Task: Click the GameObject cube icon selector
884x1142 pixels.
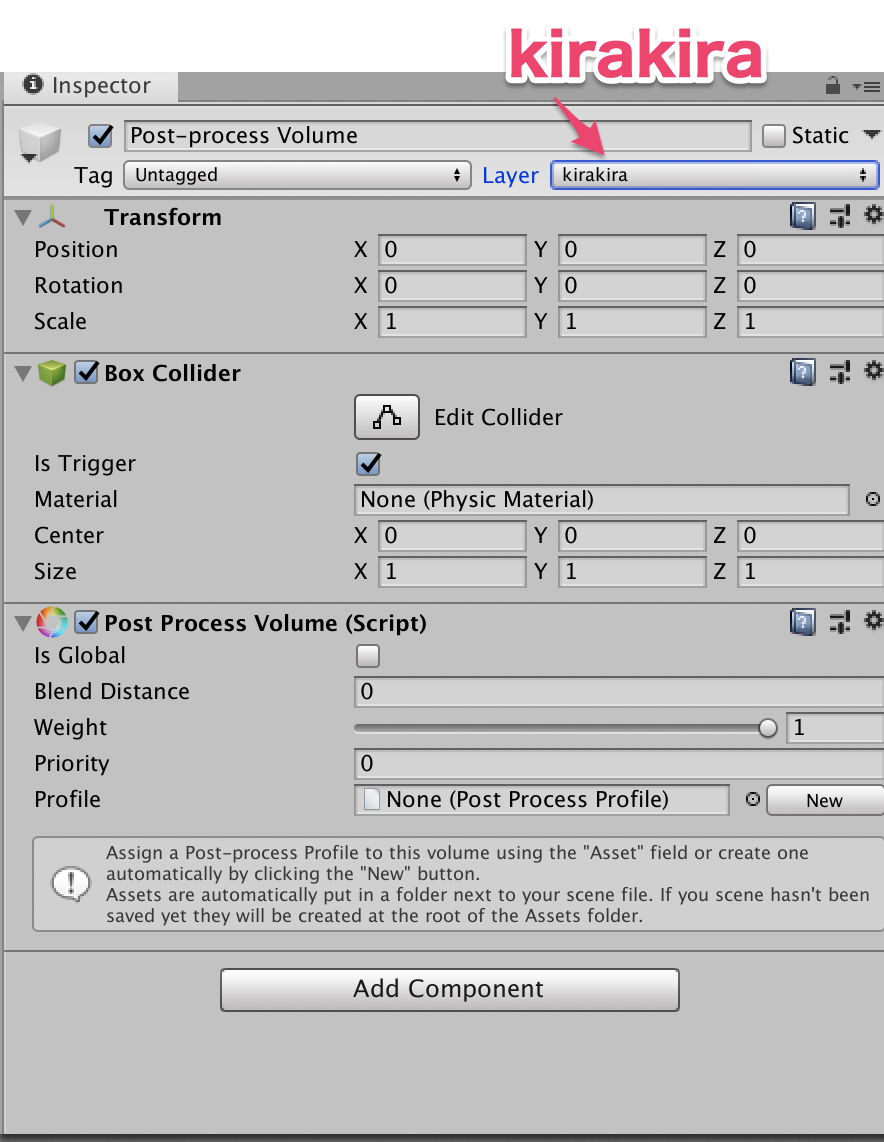Action: [x=39, y=142]
